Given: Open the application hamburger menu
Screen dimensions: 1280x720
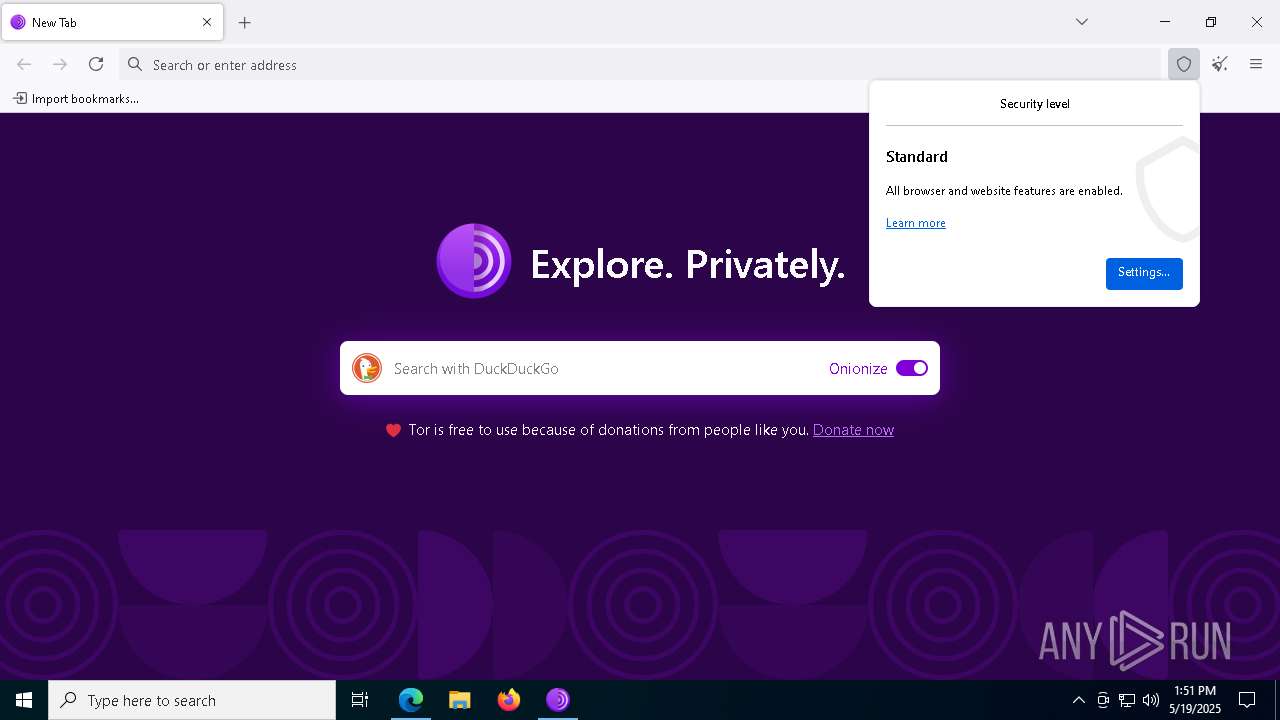Looking at the screenshot, I should tap(1256, 64).
